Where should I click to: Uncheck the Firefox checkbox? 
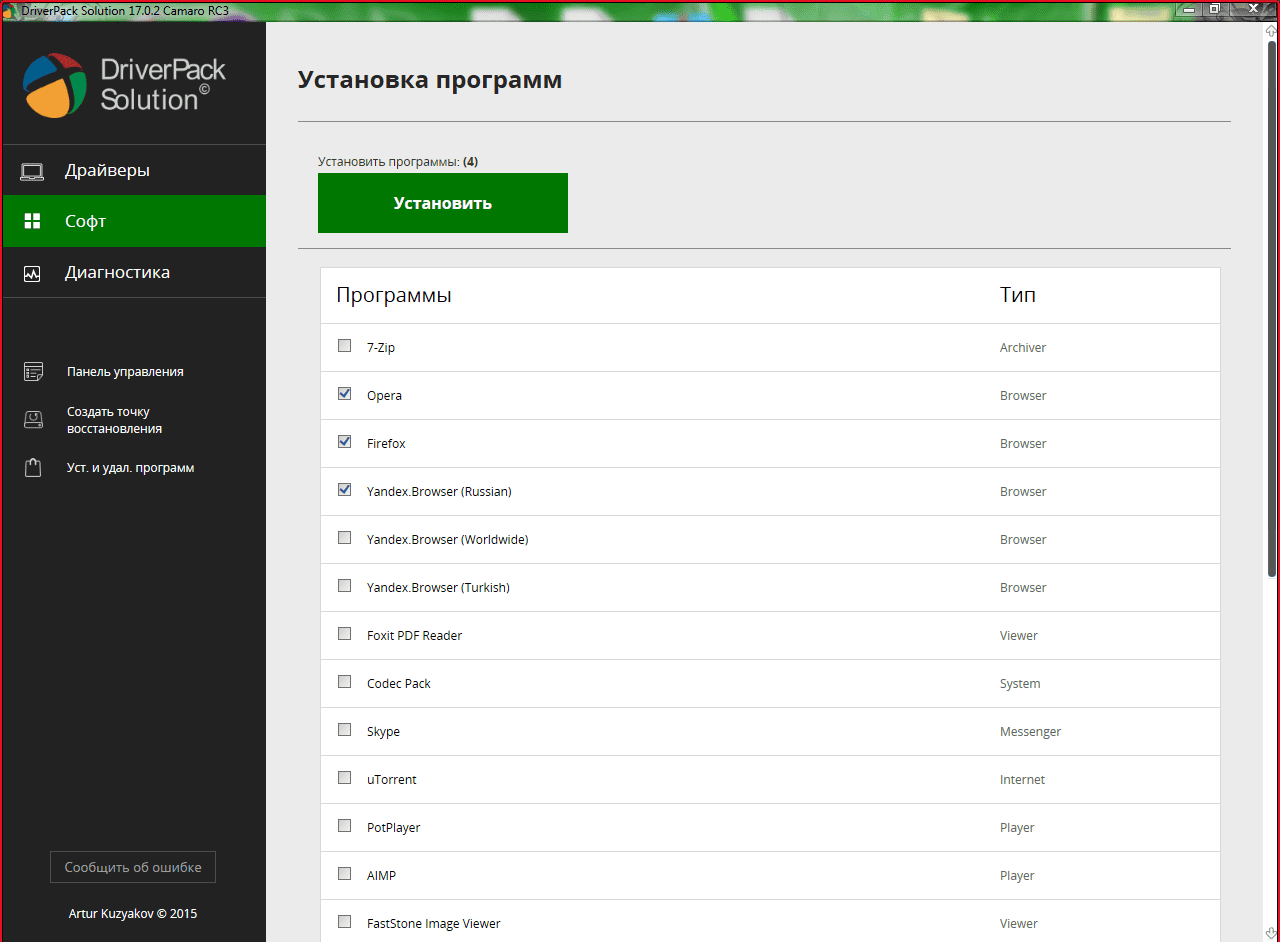tap(345, 442)
